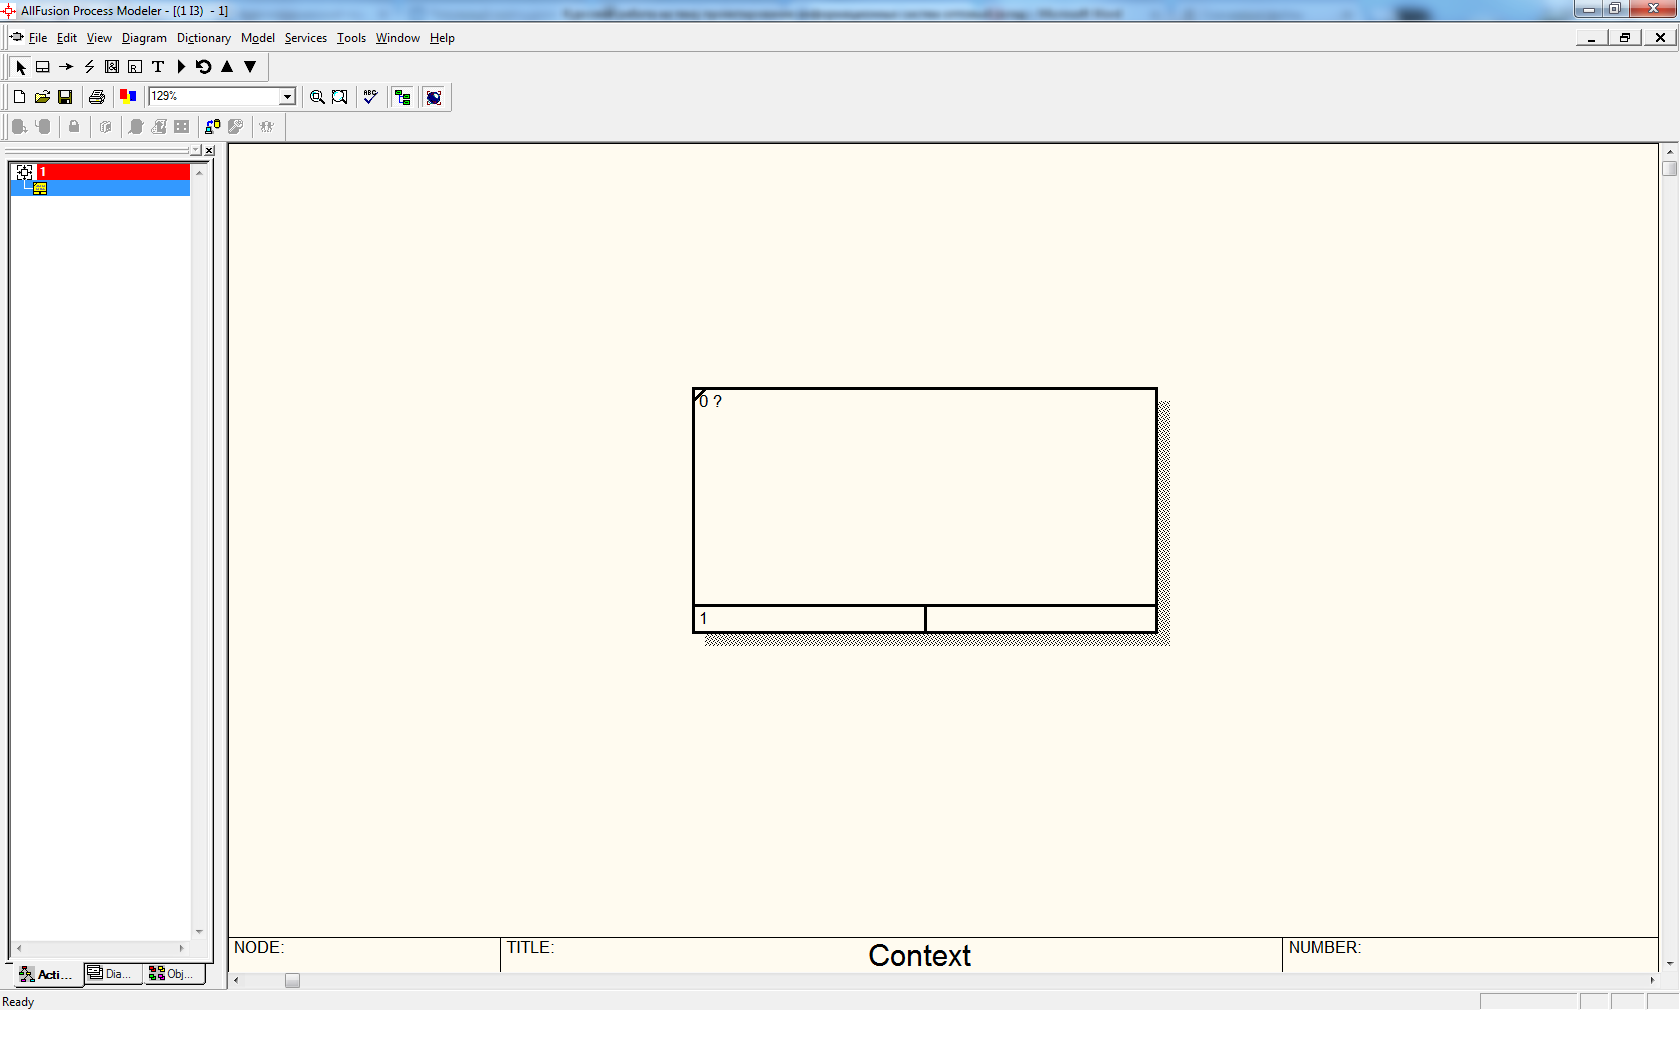Click the Go to Sibling Diagram circular arrow
Screen dimensions: 1680x1050
pos(204,67)
